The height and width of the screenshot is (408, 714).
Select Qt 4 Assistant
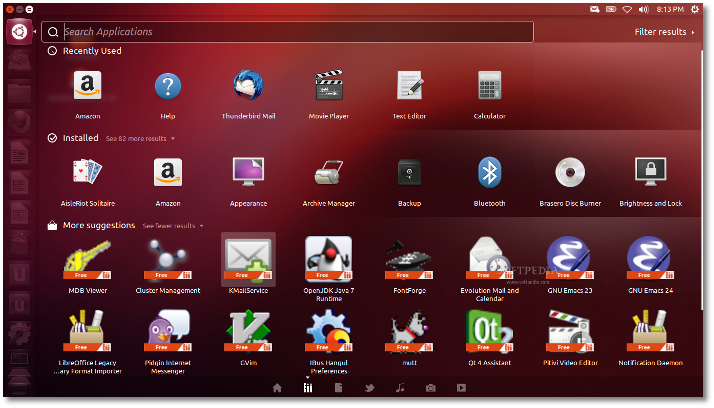[490, 331]
